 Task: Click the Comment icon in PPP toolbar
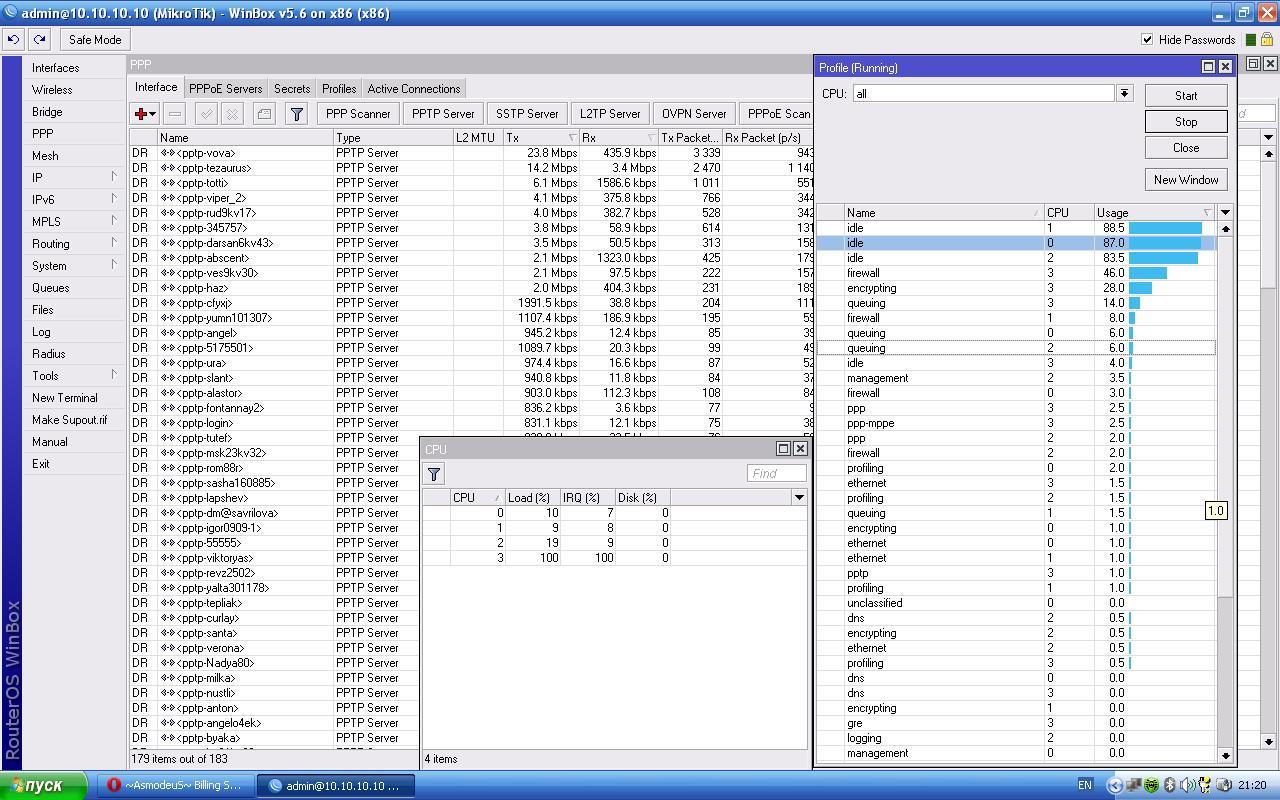(264, 114)
